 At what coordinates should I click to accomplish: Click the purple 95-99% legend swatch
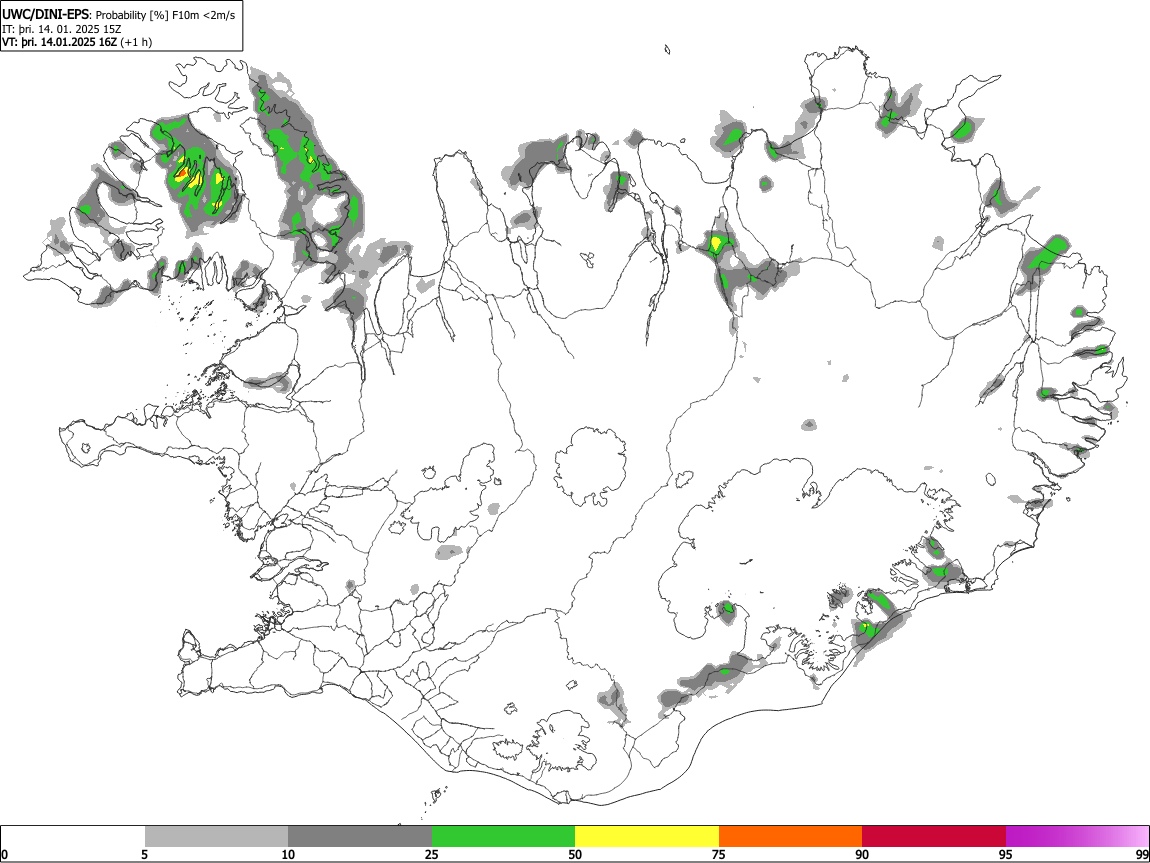pyautogui.click(x=1077, y=837)
